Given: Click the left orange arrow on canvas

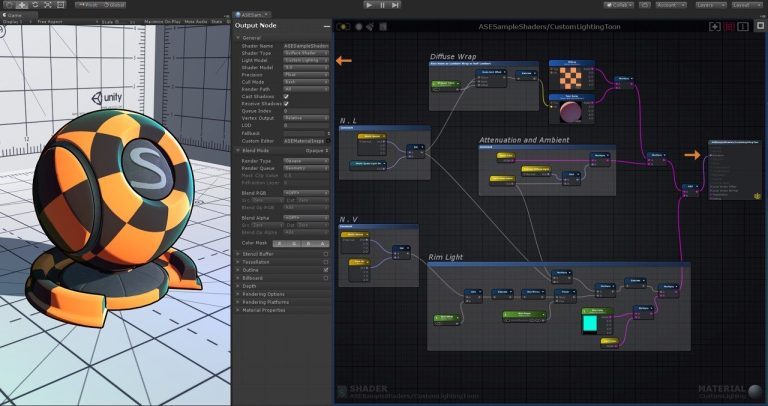Looking at the screenshot, I should point(344,61).
